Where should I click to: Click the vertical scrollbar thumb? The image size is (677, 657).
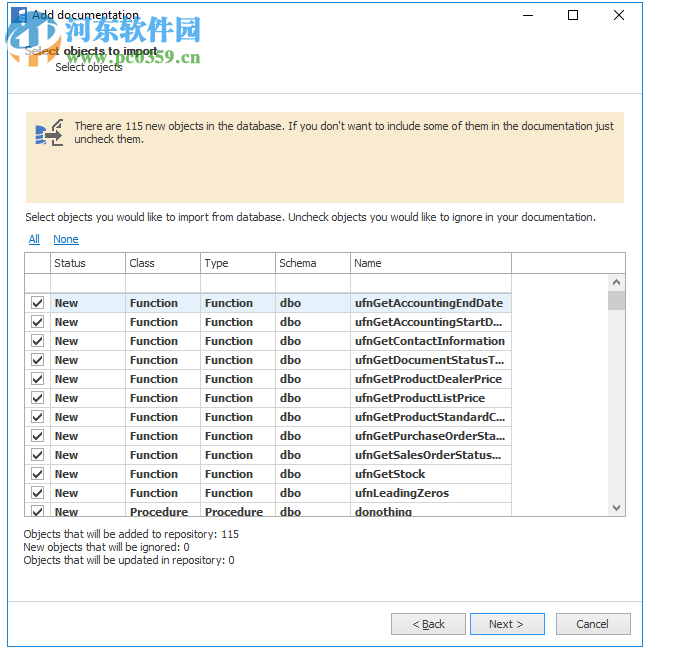[617, 300]
